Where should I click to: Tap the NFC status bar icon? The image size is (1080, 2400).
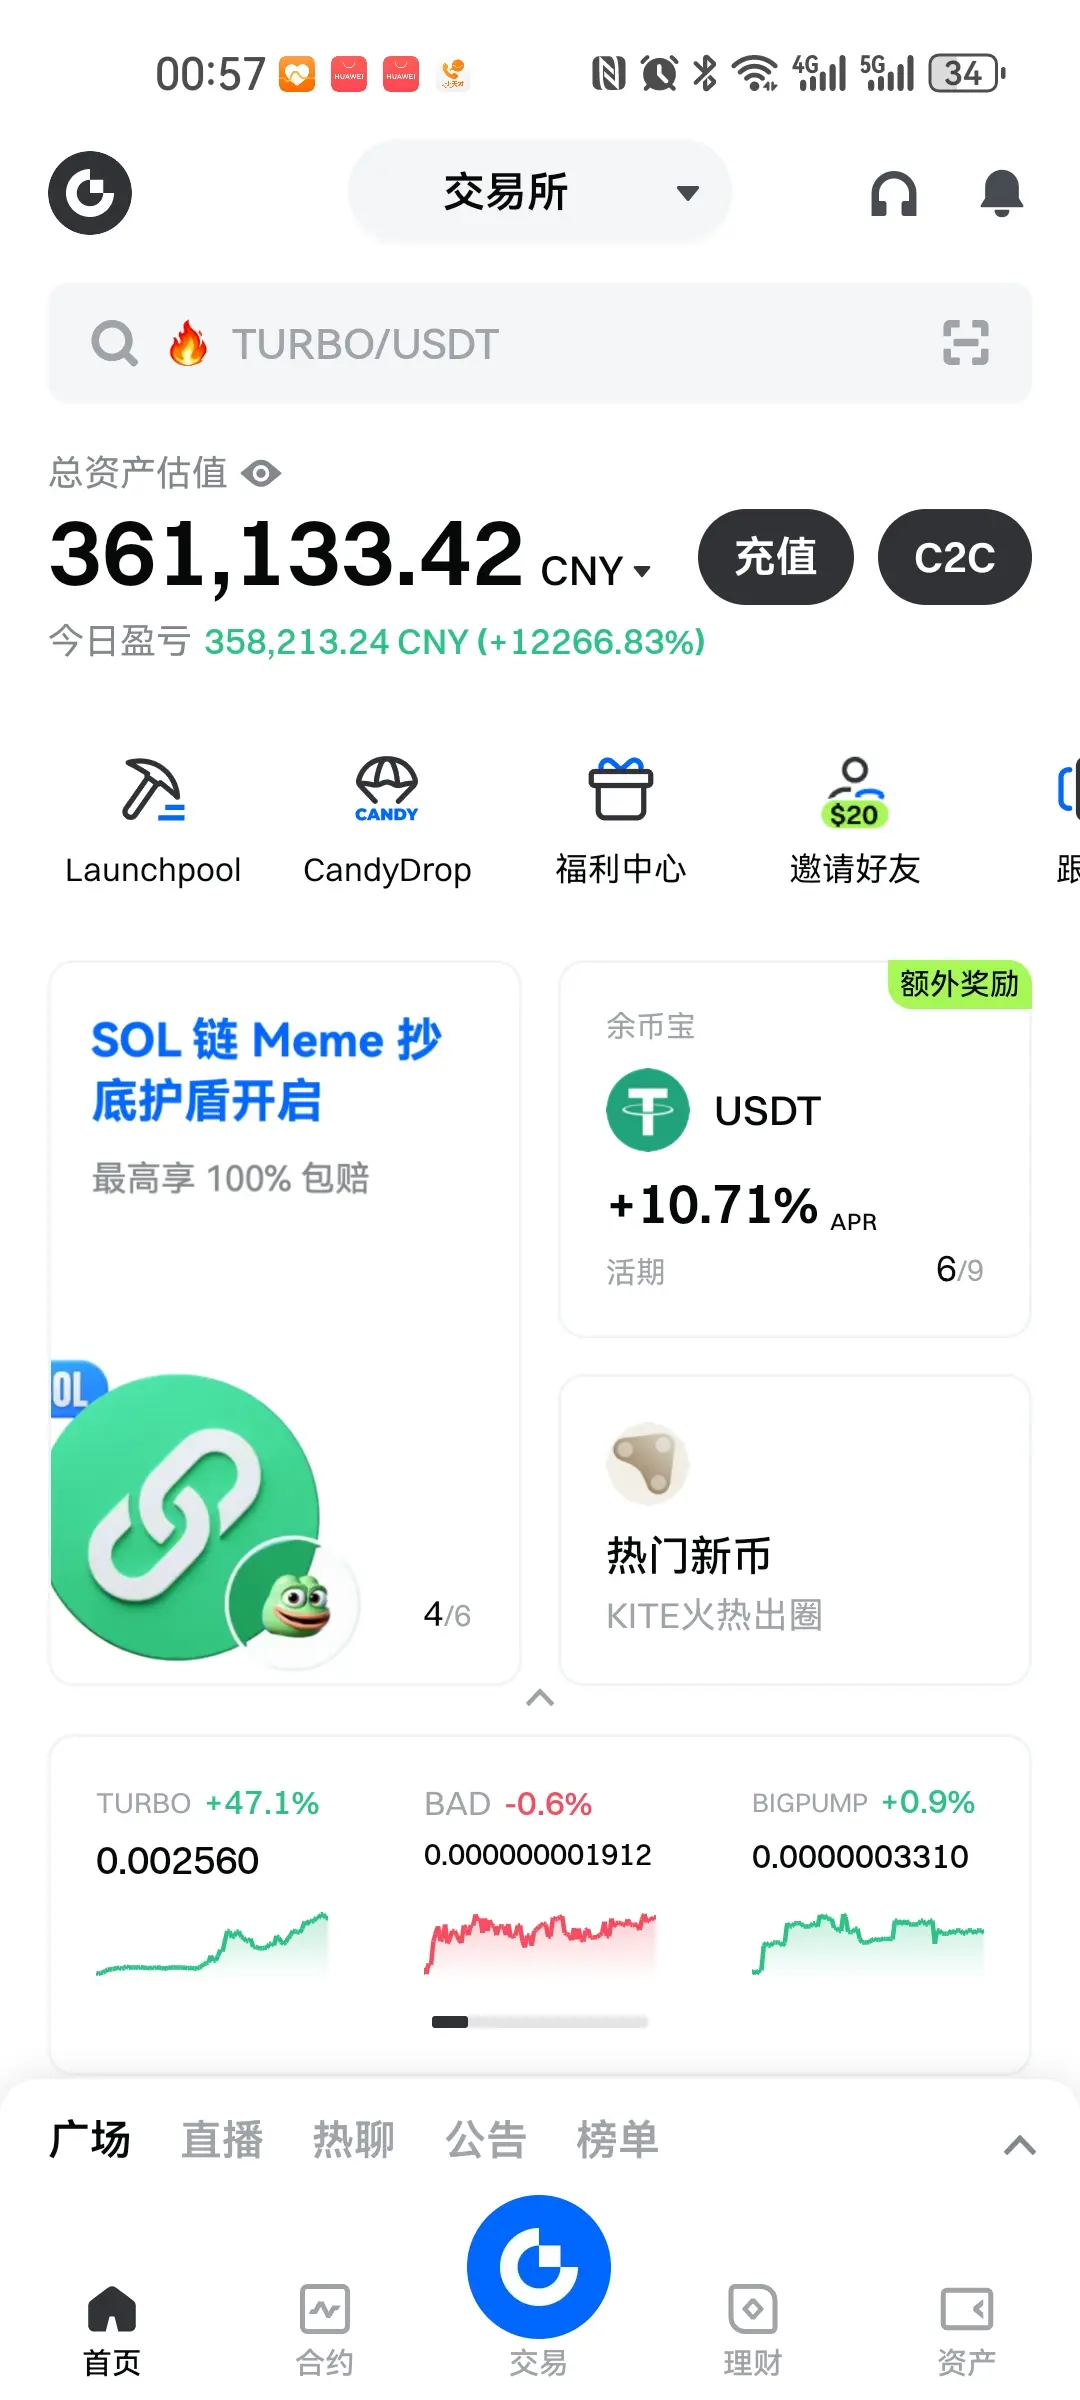click(608, 73)
